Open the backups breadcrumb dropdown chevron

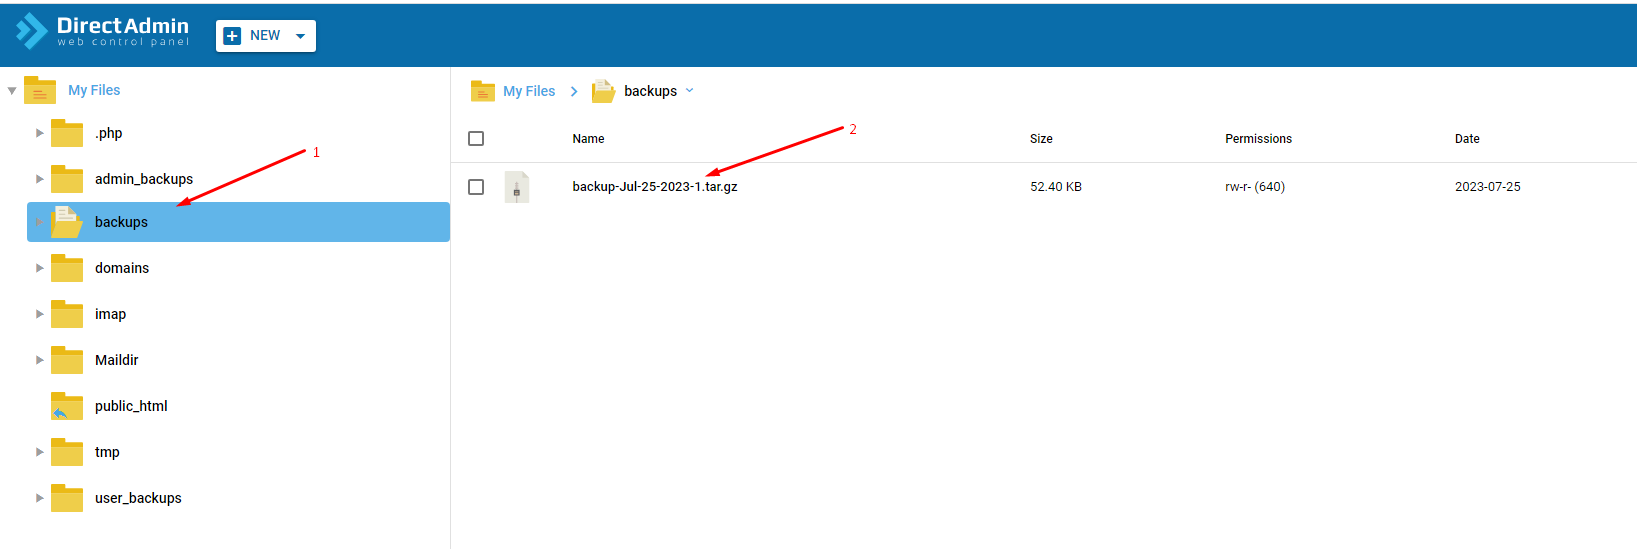[689, 91]
